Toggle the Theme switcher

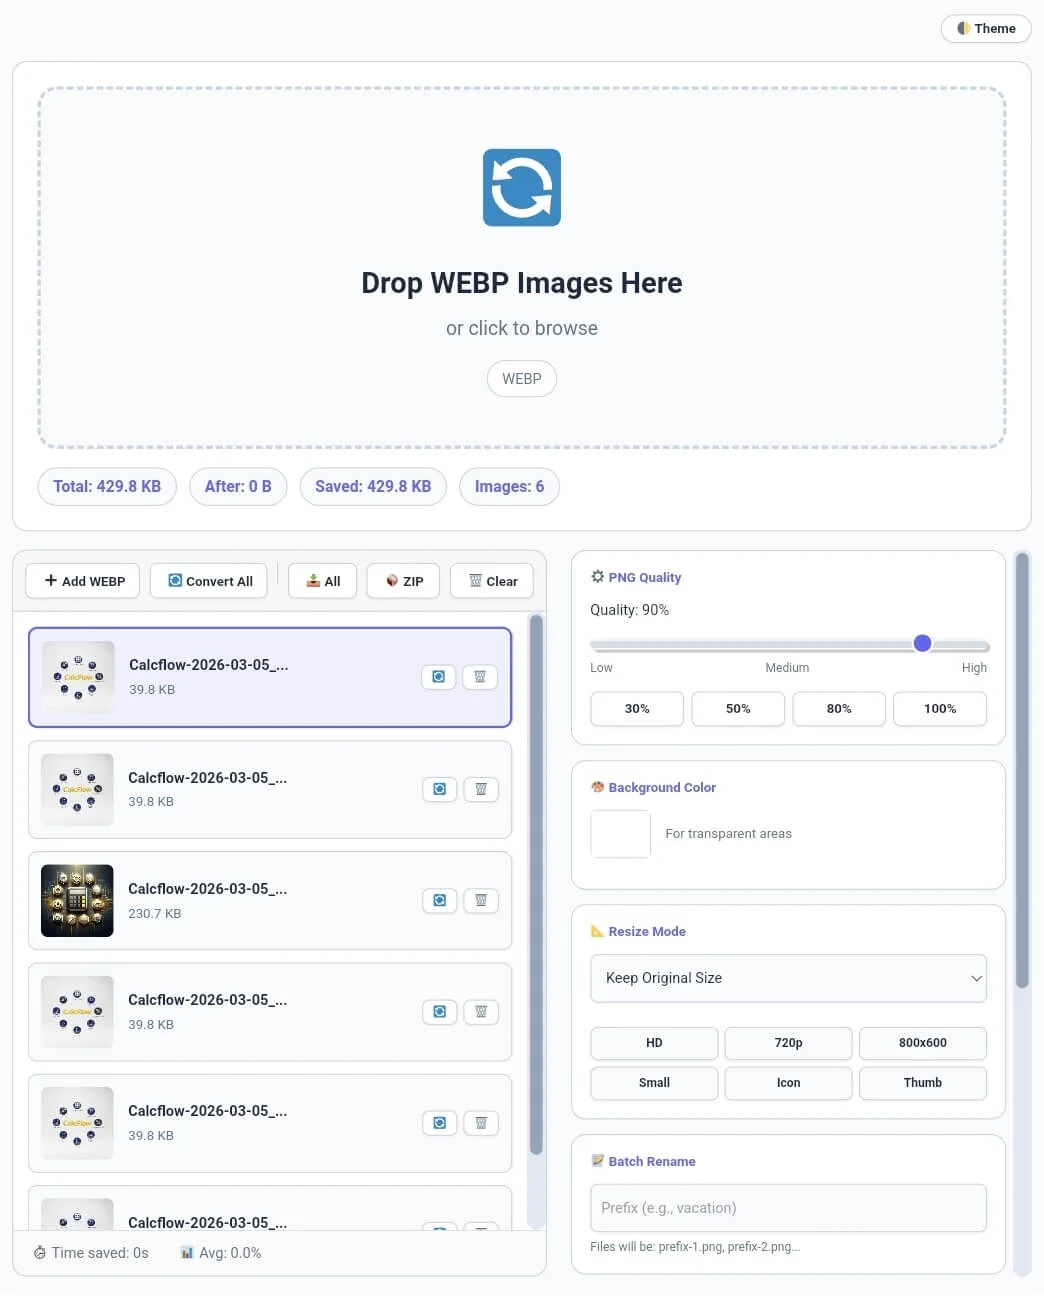click(x=985, y=28)
